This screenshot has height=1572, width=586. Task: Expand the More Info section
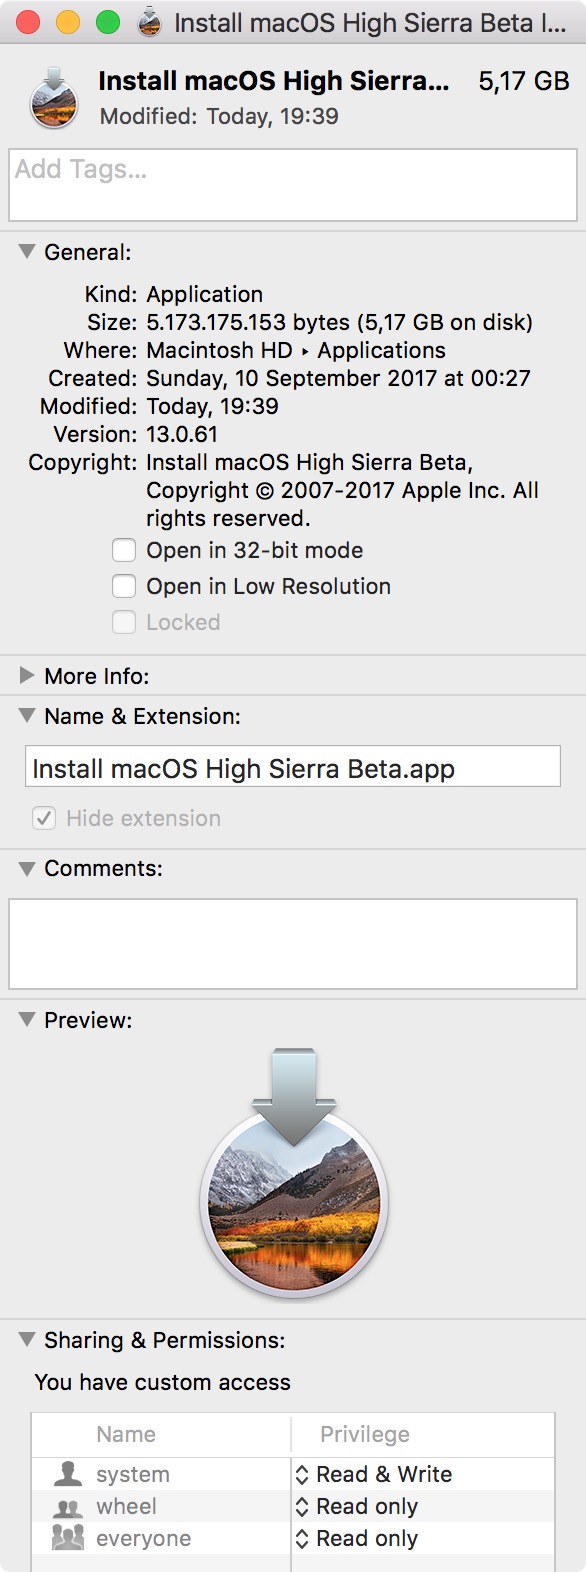(27, 675)
